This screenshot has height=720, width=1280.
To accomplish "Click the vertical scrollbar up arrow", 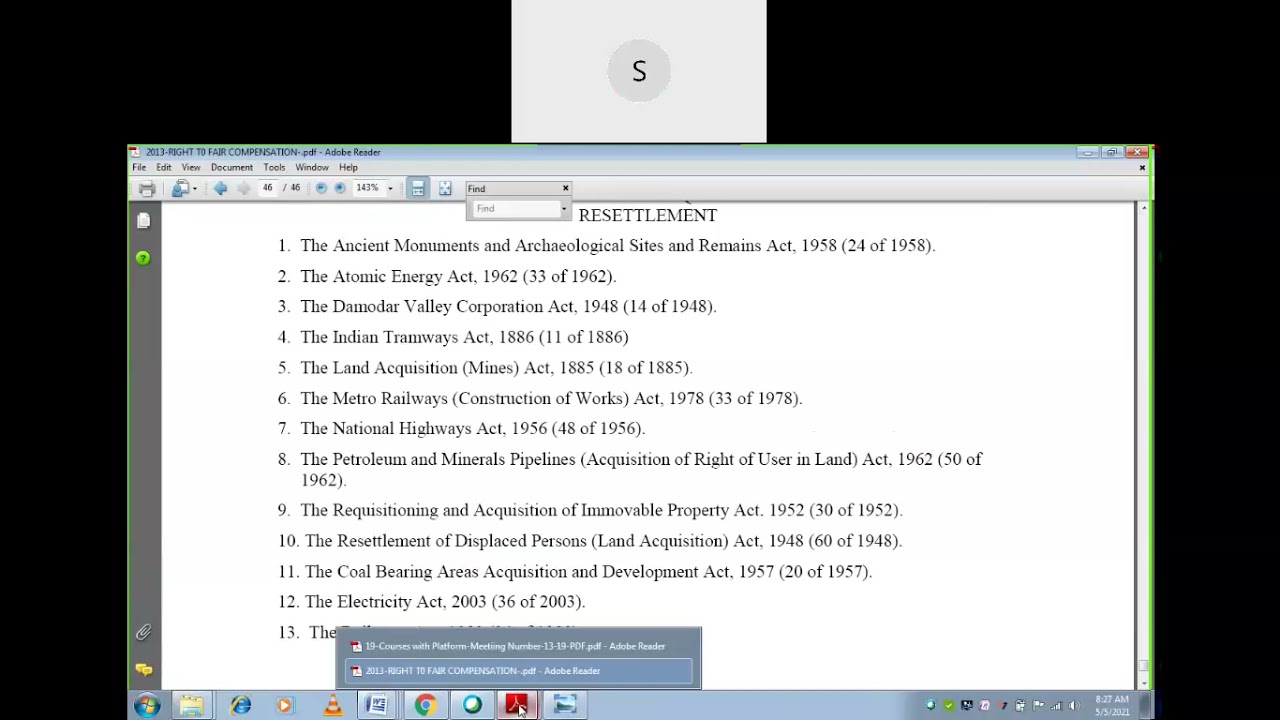I will [1142, 209].
